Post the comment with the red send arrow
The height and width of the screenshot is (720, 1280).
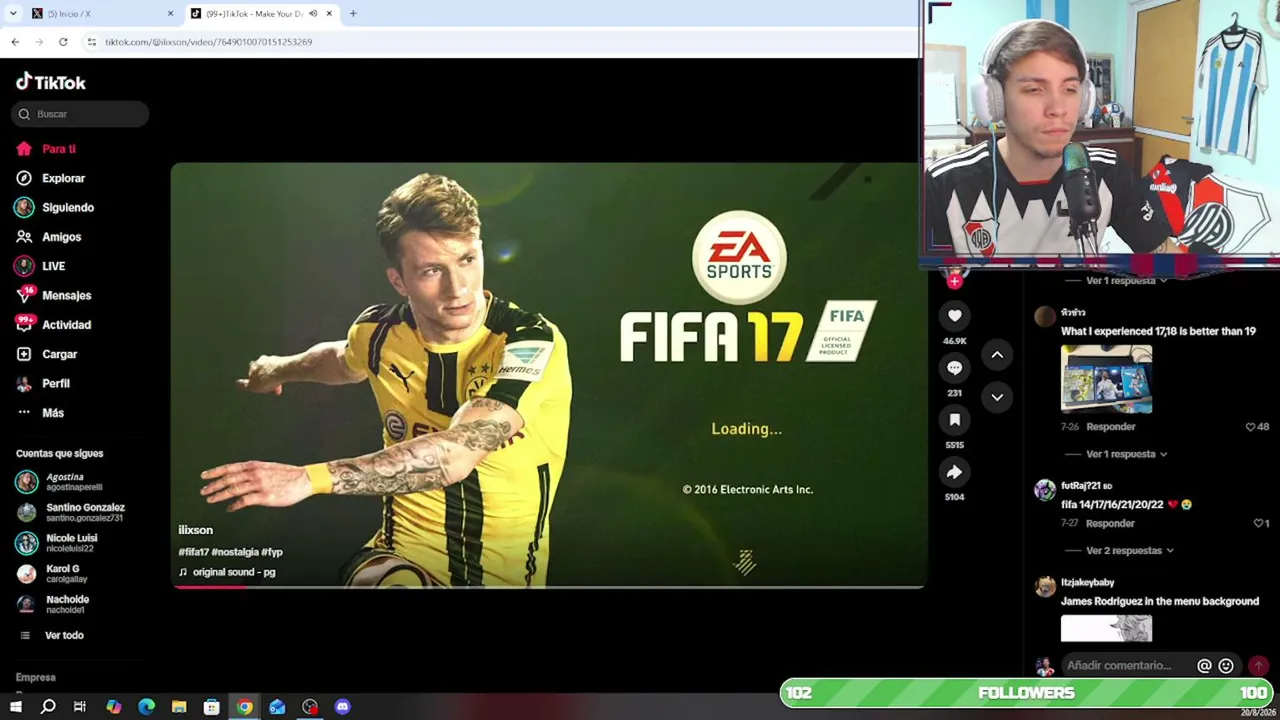[x=1258, y=666]
